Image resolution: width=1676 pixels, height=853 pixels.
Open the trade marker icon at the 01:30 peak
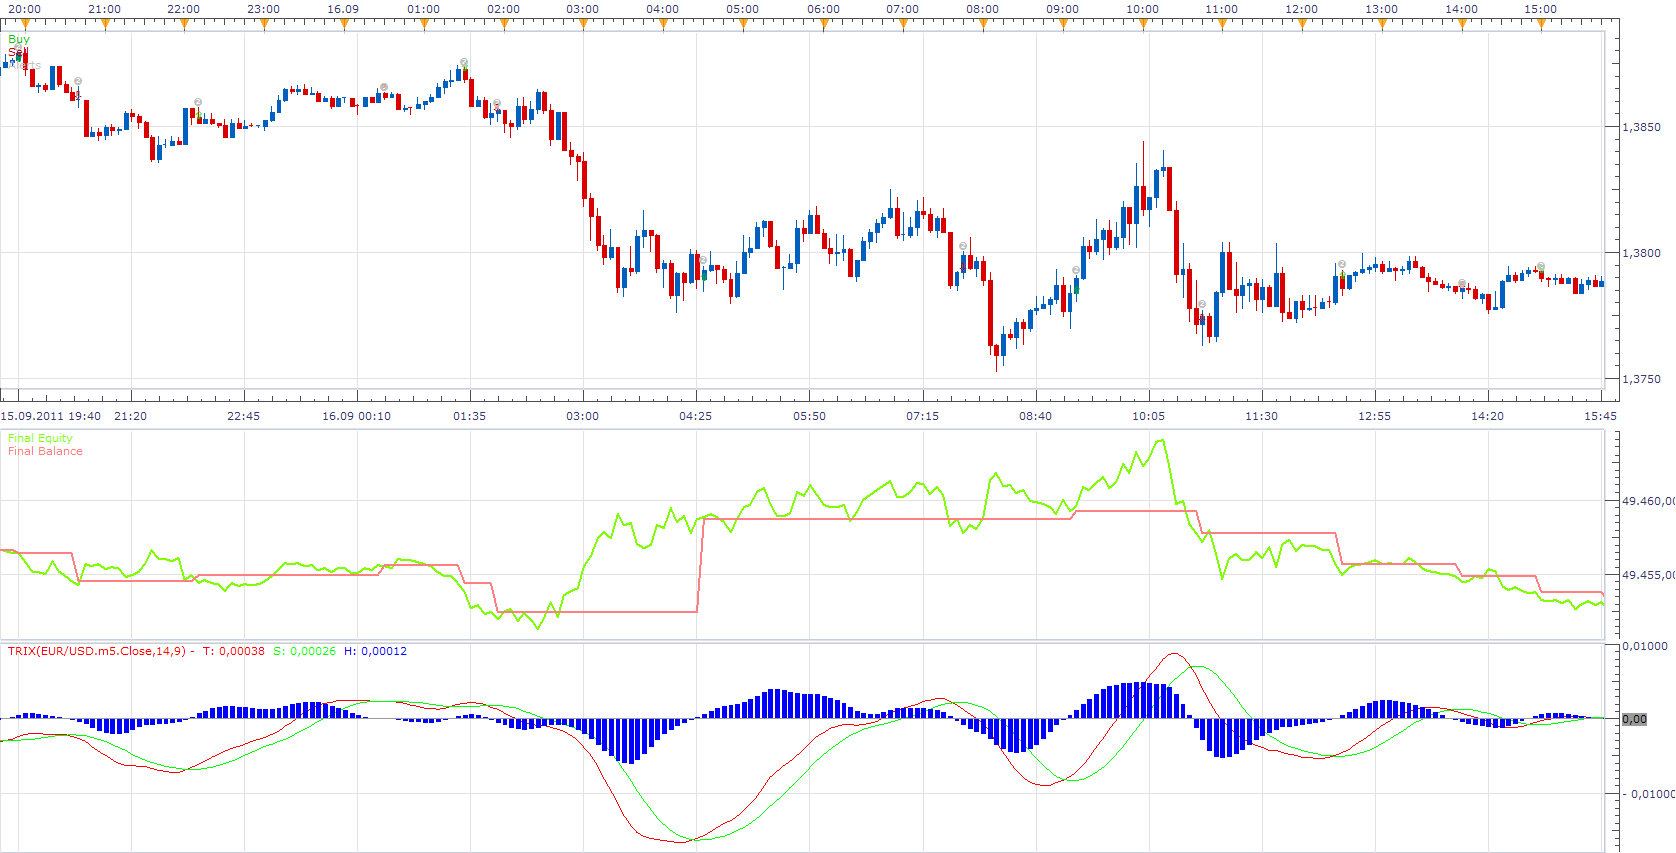pyautogui.click(x=464, y=63)
